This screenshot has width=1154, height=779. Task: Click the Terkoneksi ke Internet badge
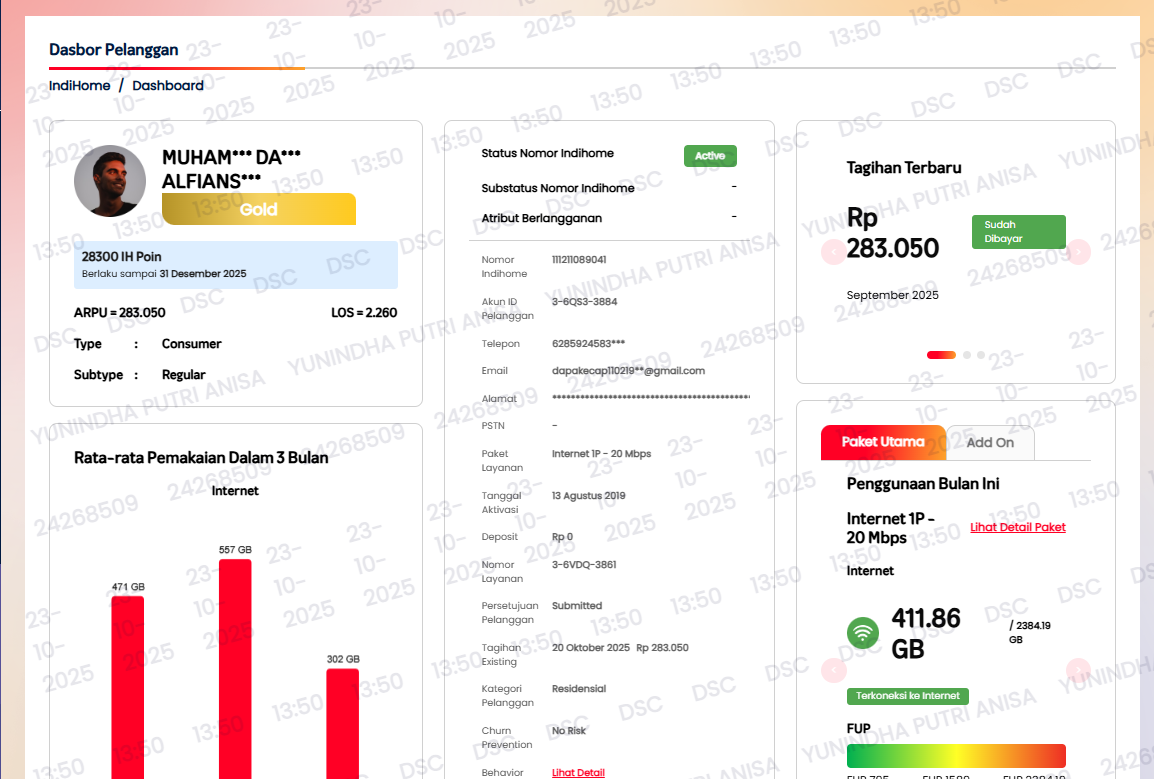(907, 696)
